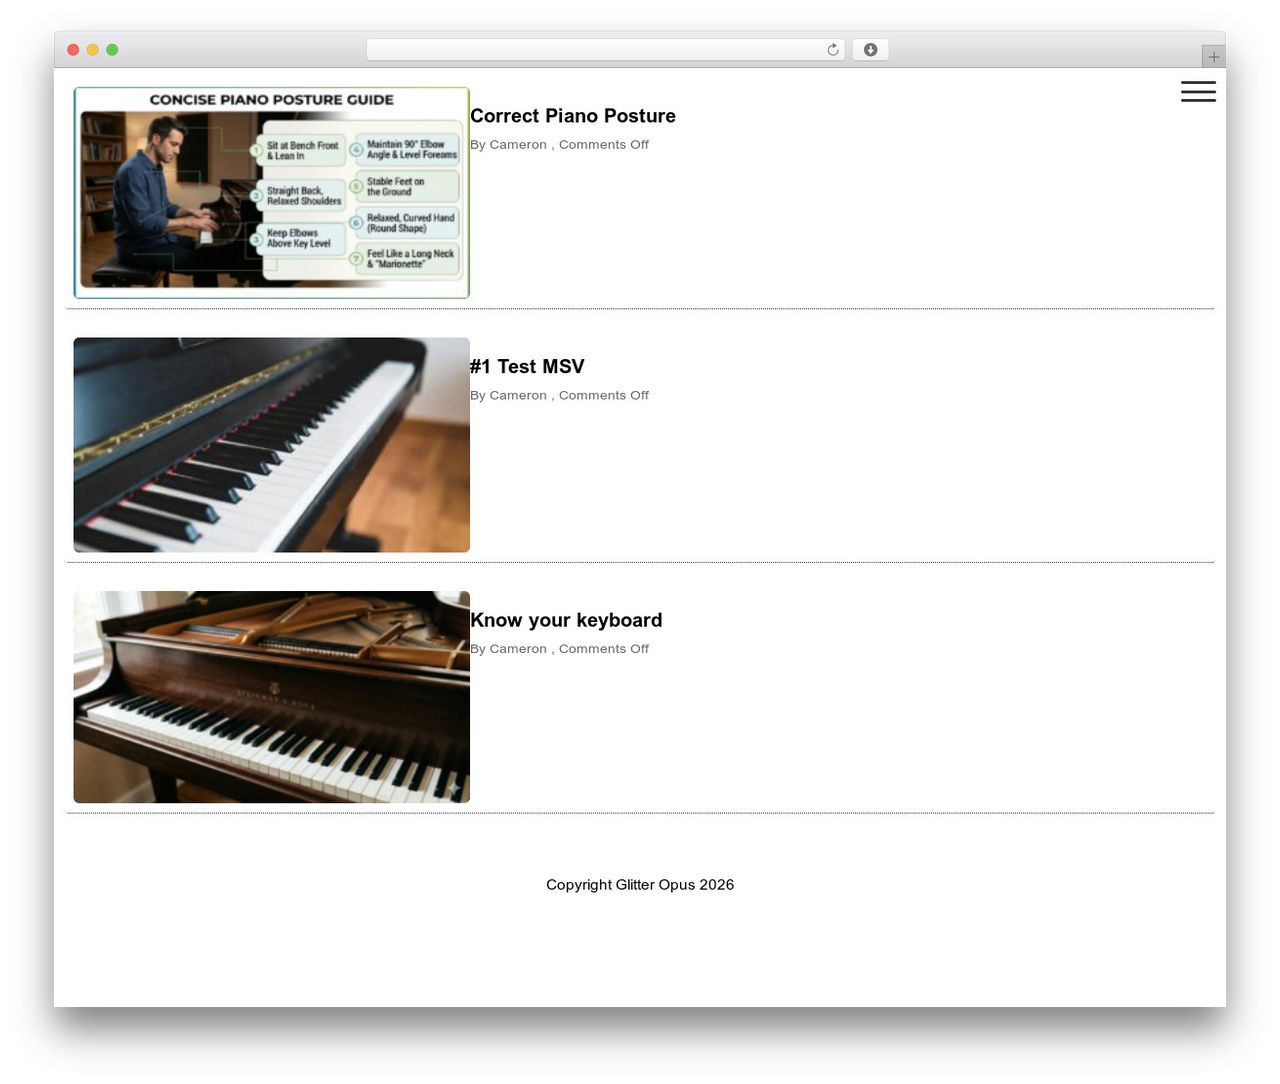Click the Steinway grand piano thumbnail
Screen dimensions: 1280x1084
click(x=272, y=697)
